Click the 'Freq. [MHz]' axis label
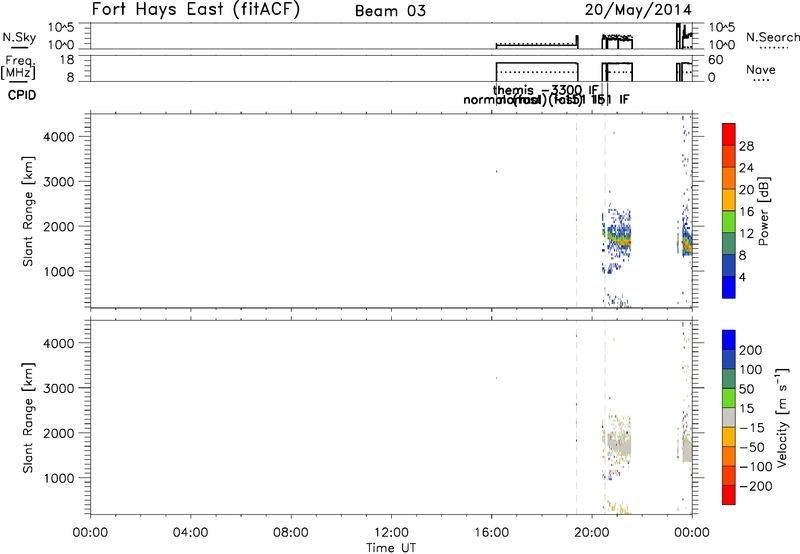The image size is (800, 554). [x=19, y=67]
